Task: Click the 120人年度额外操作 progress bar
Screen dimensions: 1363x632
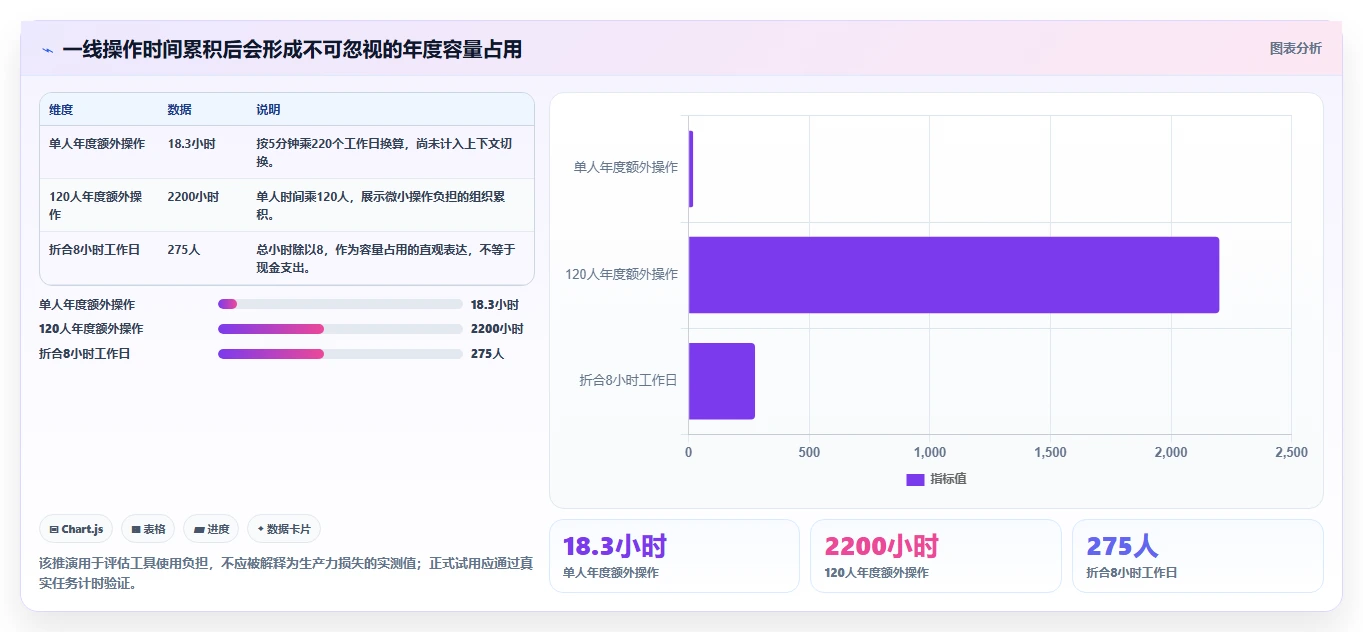Action: 340,329
